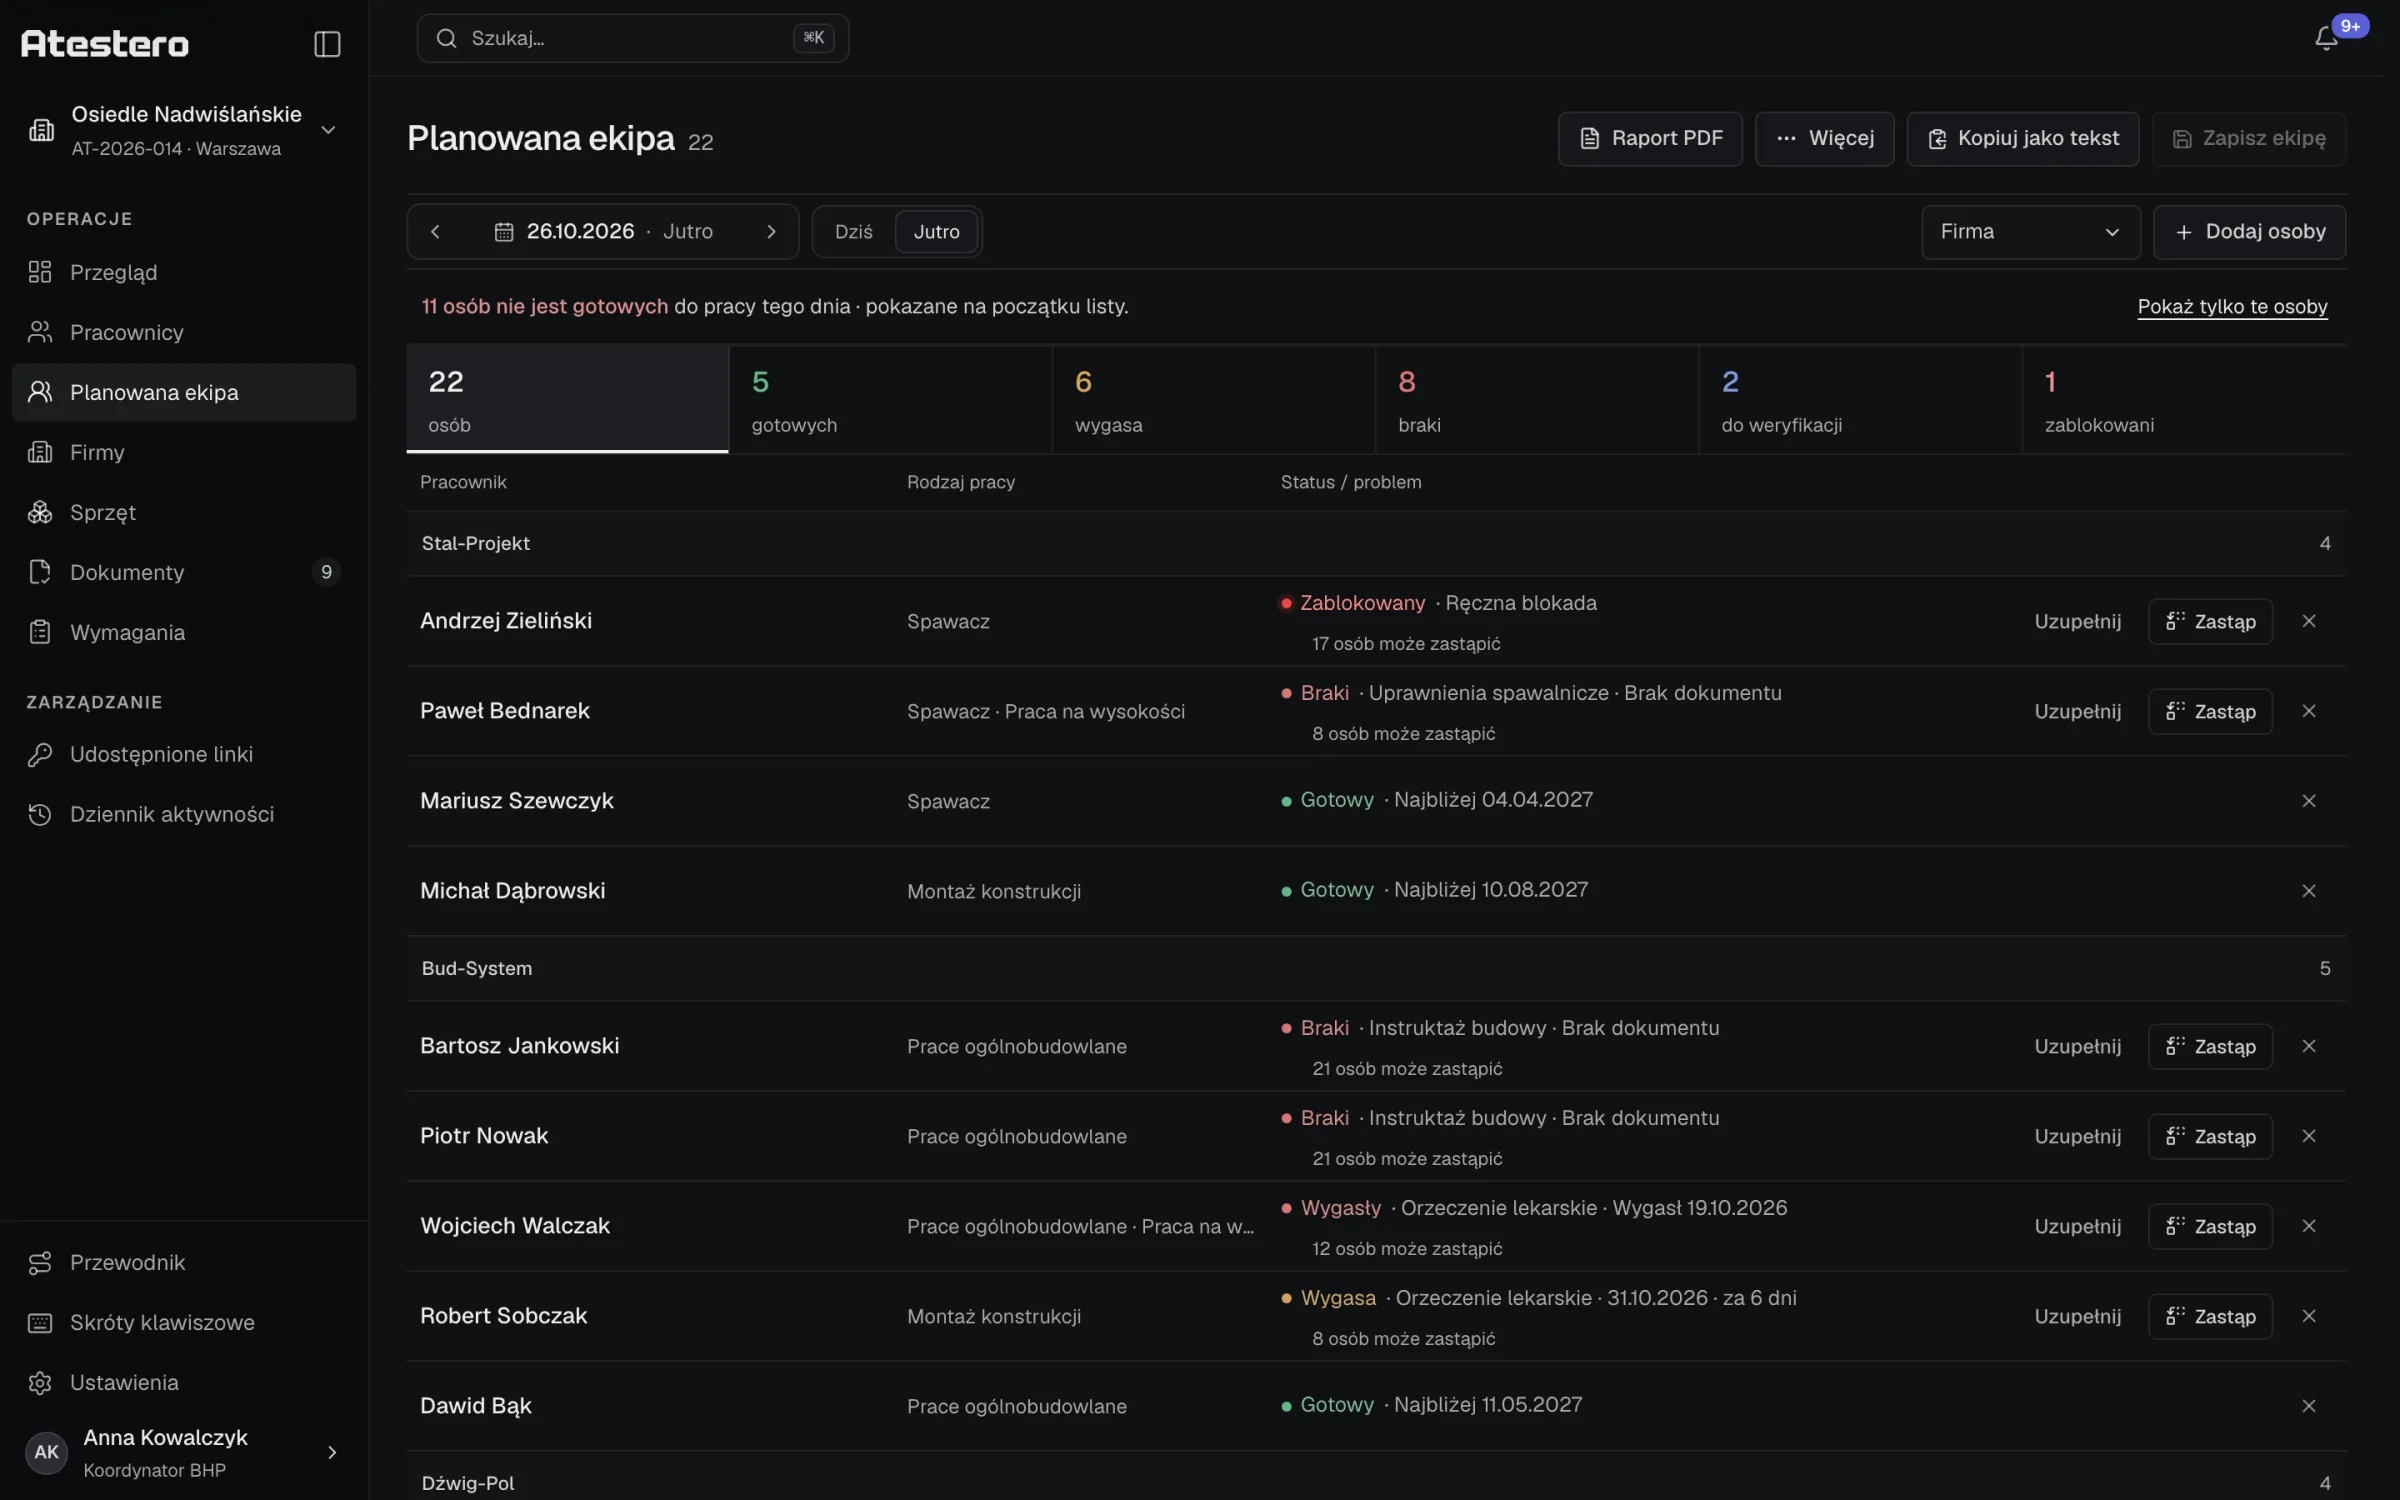Screen dimensions: 2400x1500
Task: Go to next day arrow
Action: (x=771, y=232)
